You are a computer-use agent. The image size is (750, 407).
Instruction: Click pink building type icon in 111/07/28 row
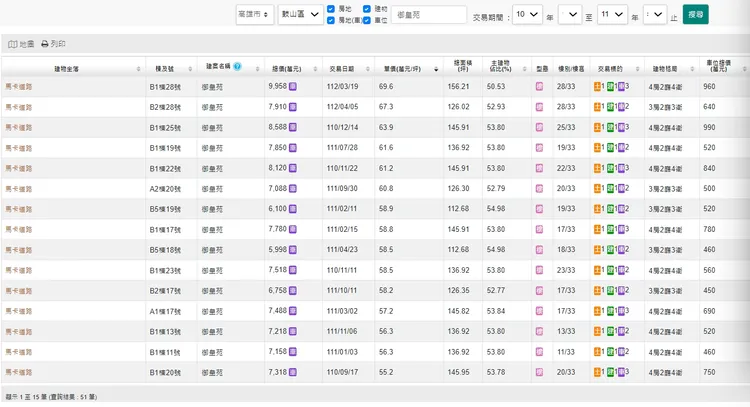[x=539, y=148]
